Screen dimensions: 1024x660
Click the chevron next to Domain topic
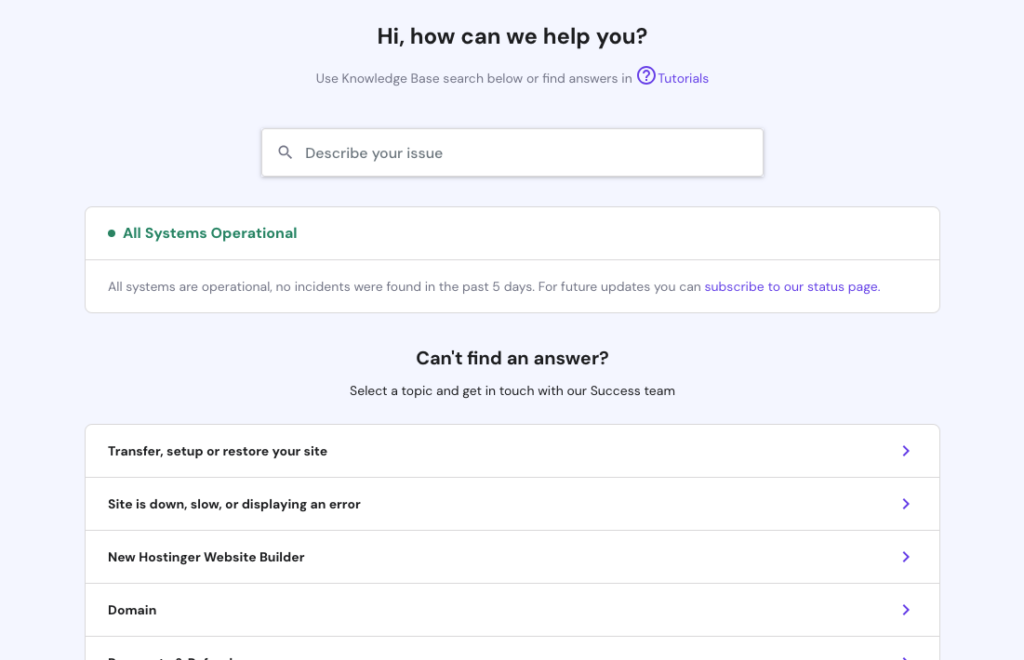pyautogui.click(x=906, y=610)
